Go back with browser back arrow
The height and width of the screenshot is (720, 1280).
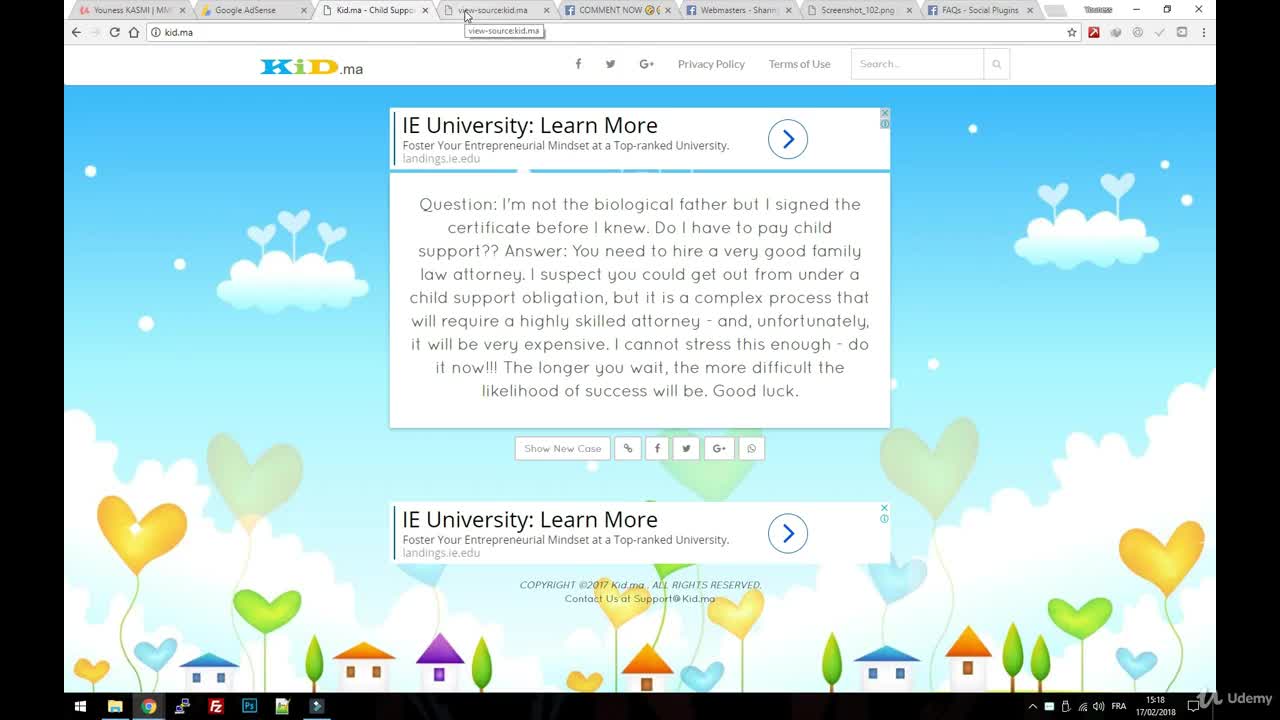tap(76, 32)
